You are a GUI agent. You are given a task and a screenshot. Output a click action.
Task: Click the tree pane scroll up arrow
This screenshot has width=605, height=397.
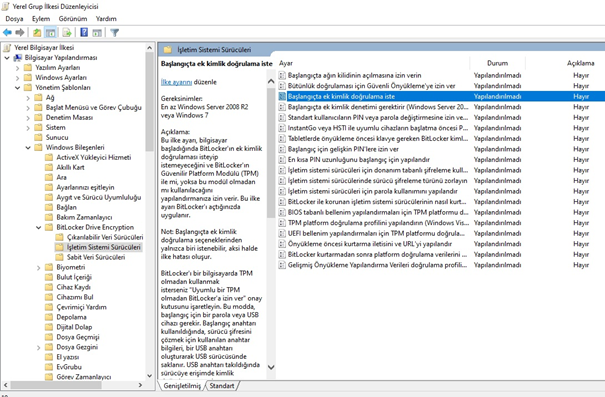pyautogui.click(x=150, y=47)
